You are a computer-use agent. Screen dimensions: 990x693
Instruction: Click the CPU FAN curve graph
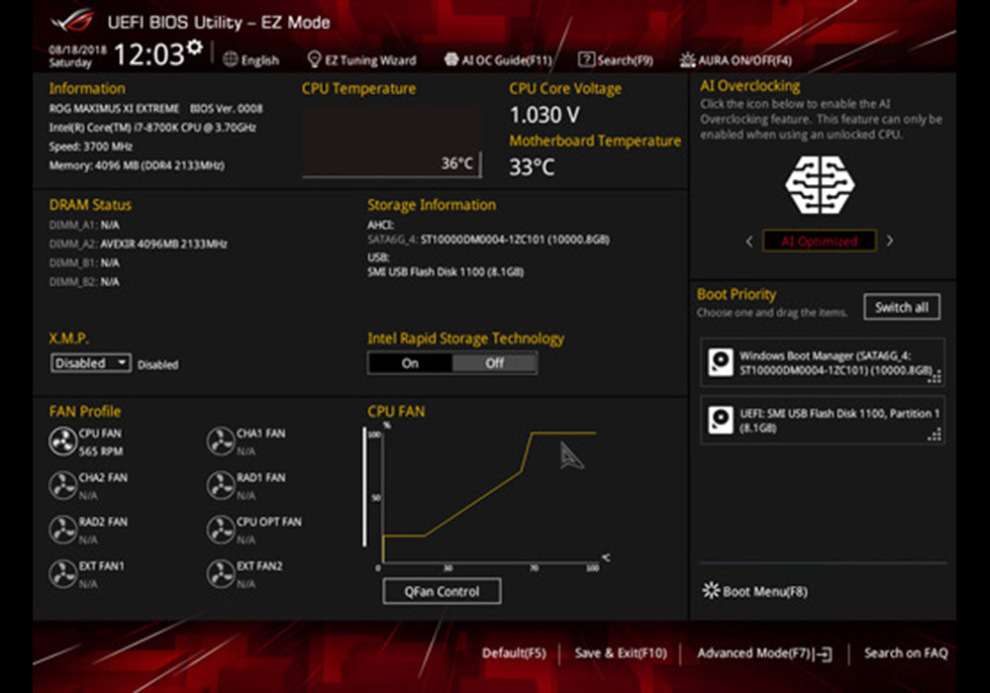coord(489,497)
